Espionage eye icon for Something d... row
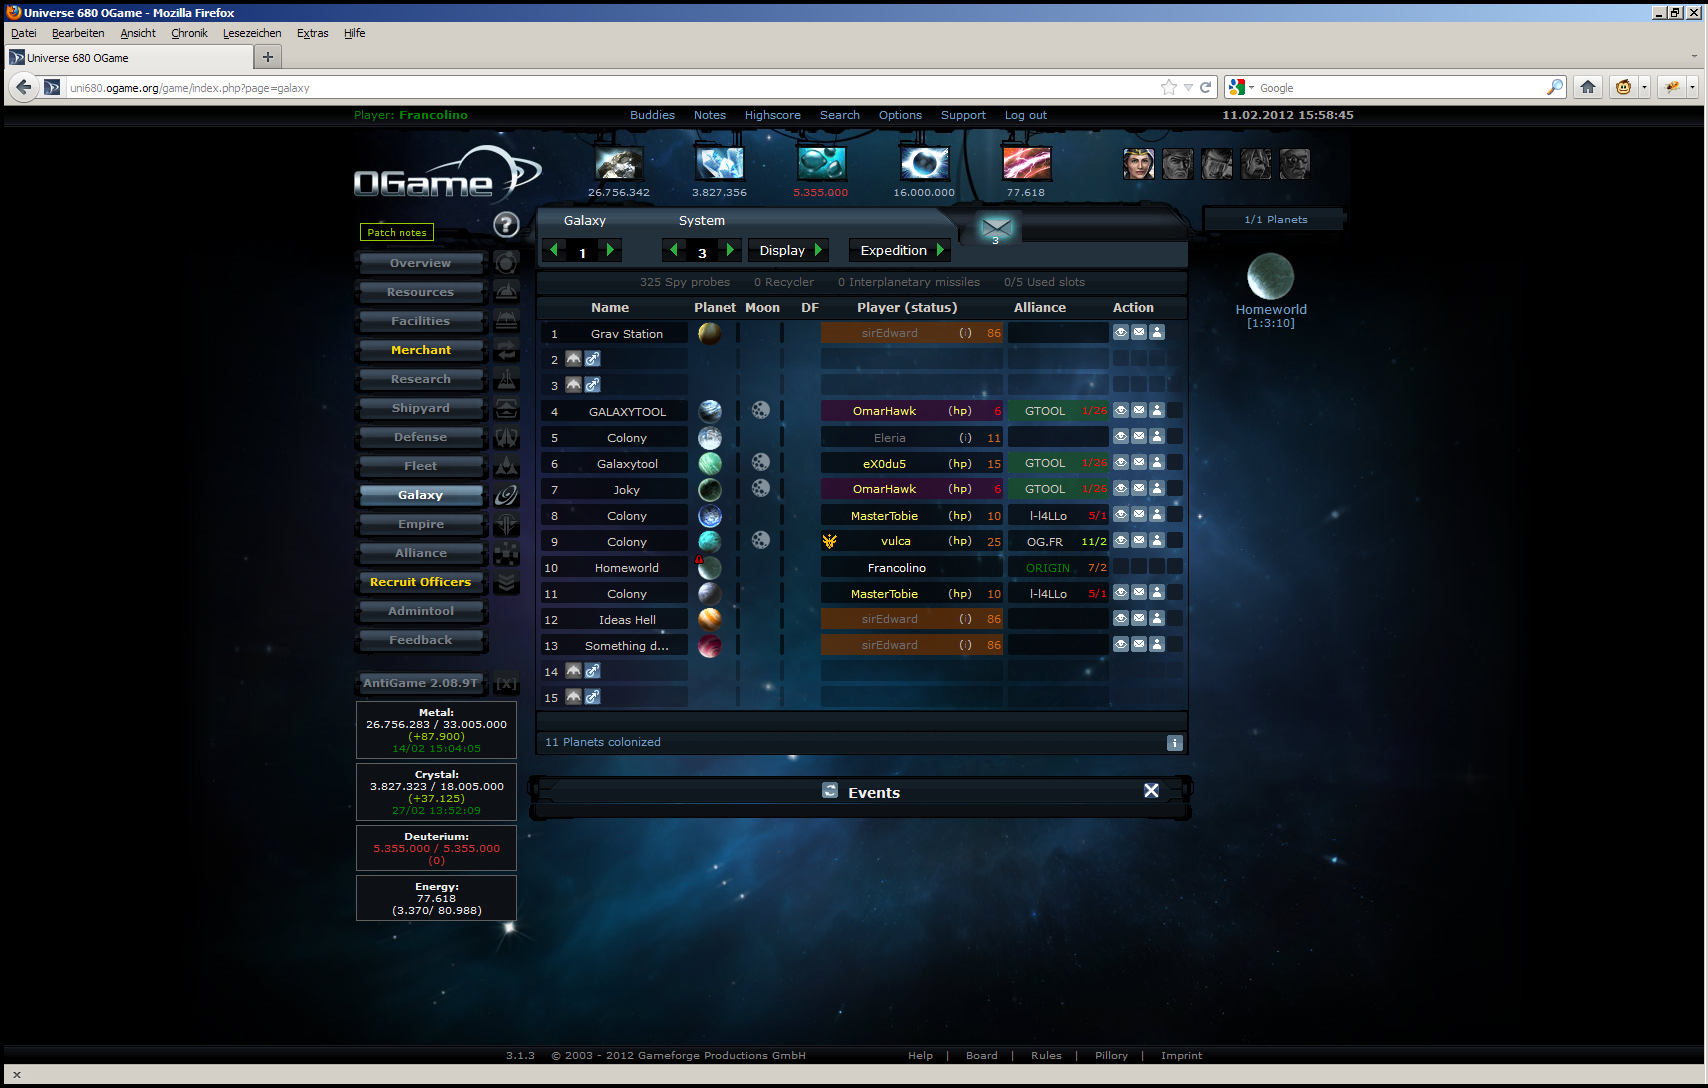This screenshot has width=1708, height=1088. point(1121,644)
